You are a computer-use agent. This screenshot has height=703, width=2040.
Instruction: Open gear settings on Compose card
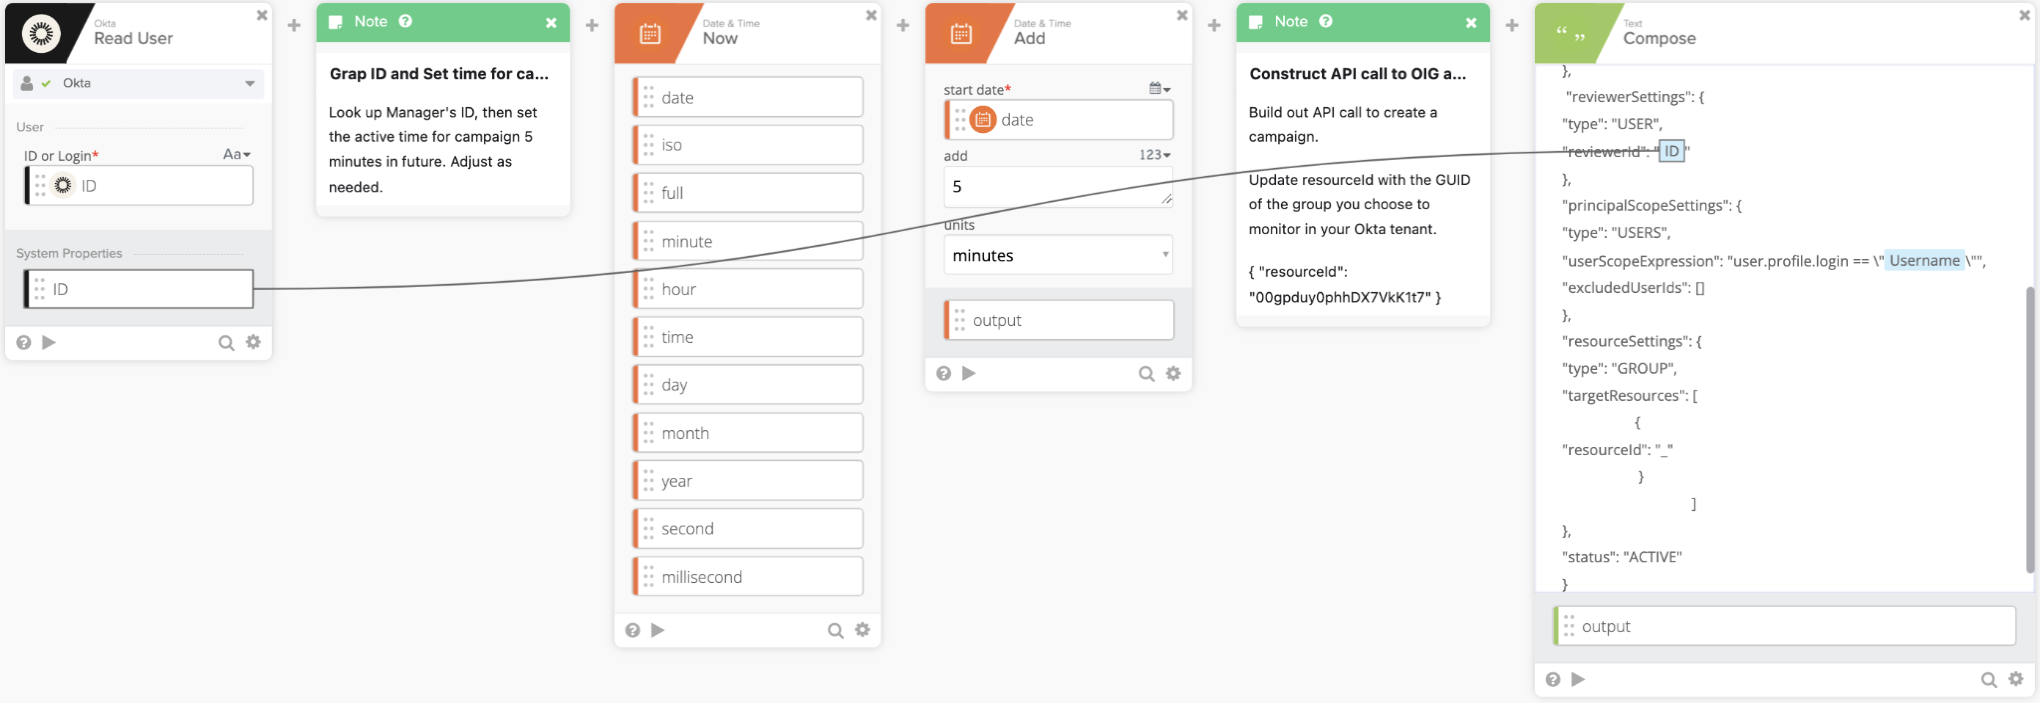pos(2016,679)
